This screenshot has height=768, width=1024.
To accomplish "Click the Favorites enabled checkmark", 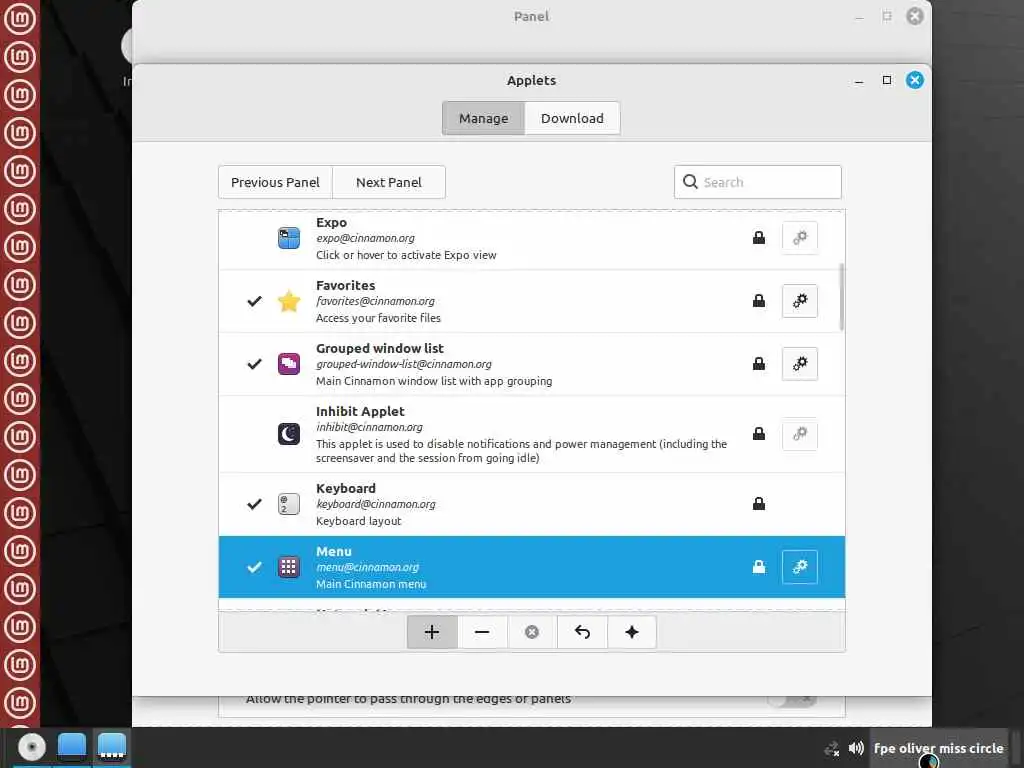I will (254, 301).
